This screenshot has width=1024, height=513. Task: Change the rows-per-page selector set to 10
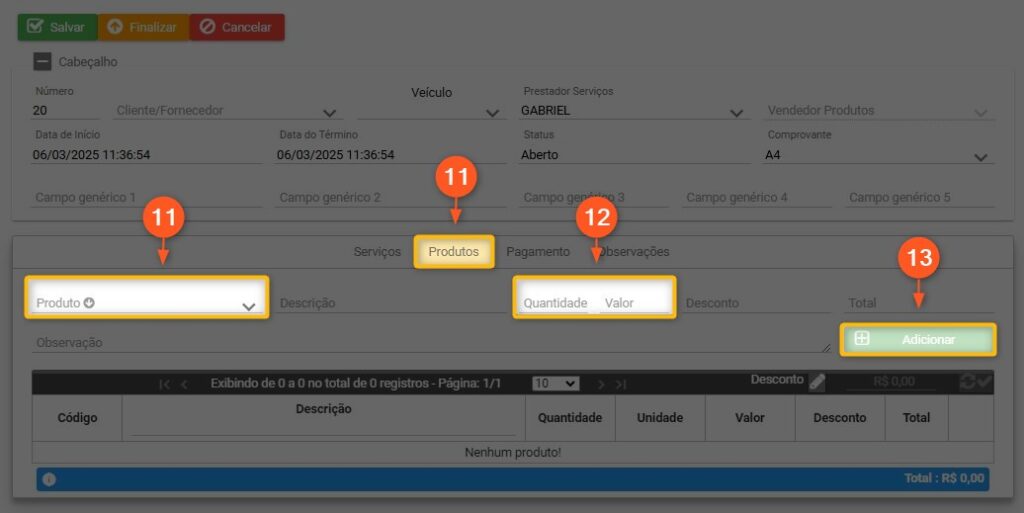pyautogui.click(x=556, y=383)
